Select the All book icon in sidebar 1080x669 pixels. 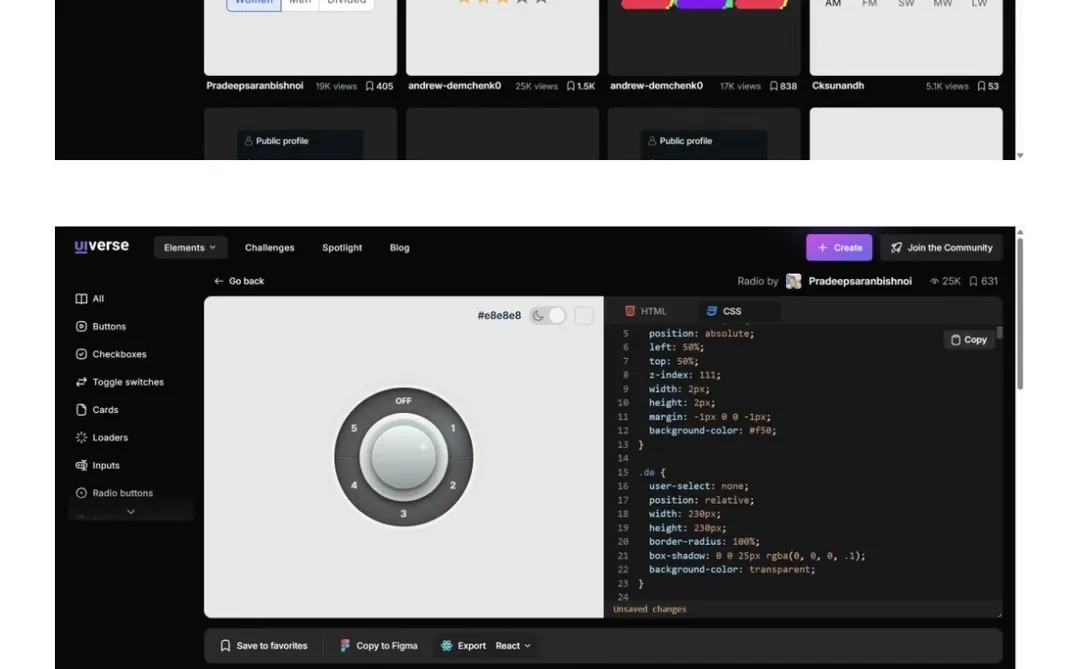tap(81, 298)
